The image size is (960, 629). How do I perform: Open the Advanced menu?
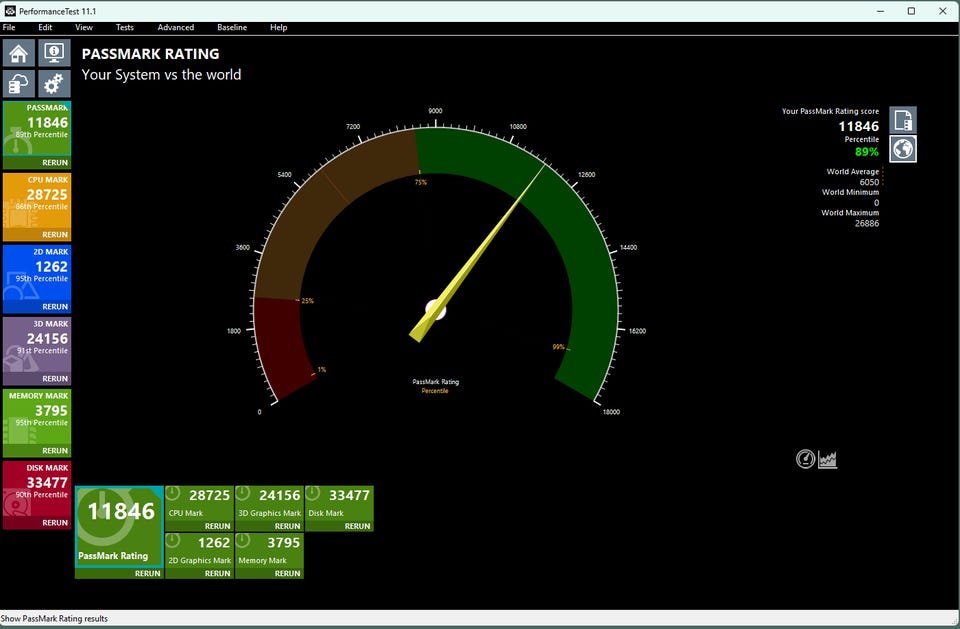(x=176, y=28)
